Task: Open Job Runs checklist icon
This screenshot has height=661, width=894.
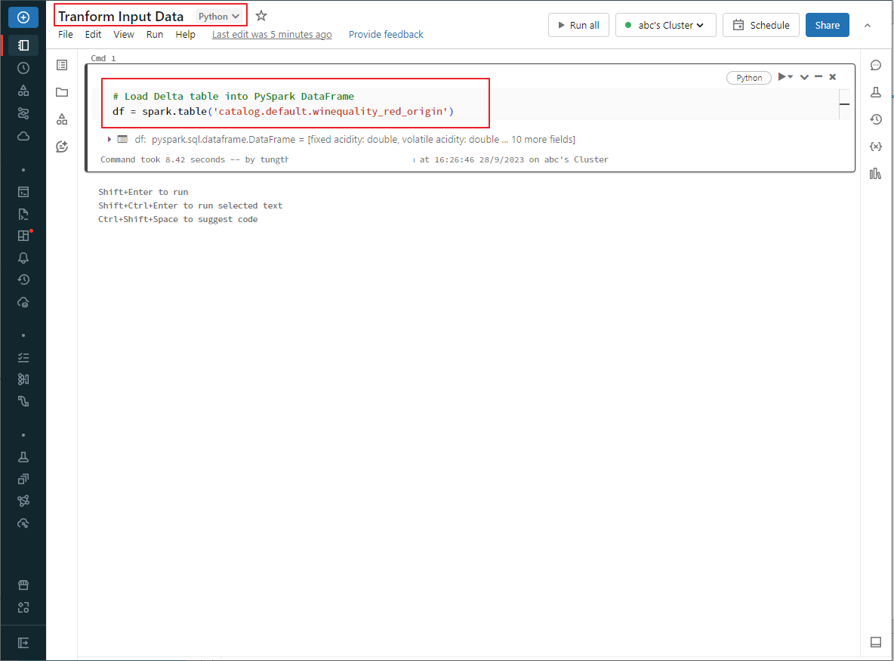Action: (x=23, y=358)
